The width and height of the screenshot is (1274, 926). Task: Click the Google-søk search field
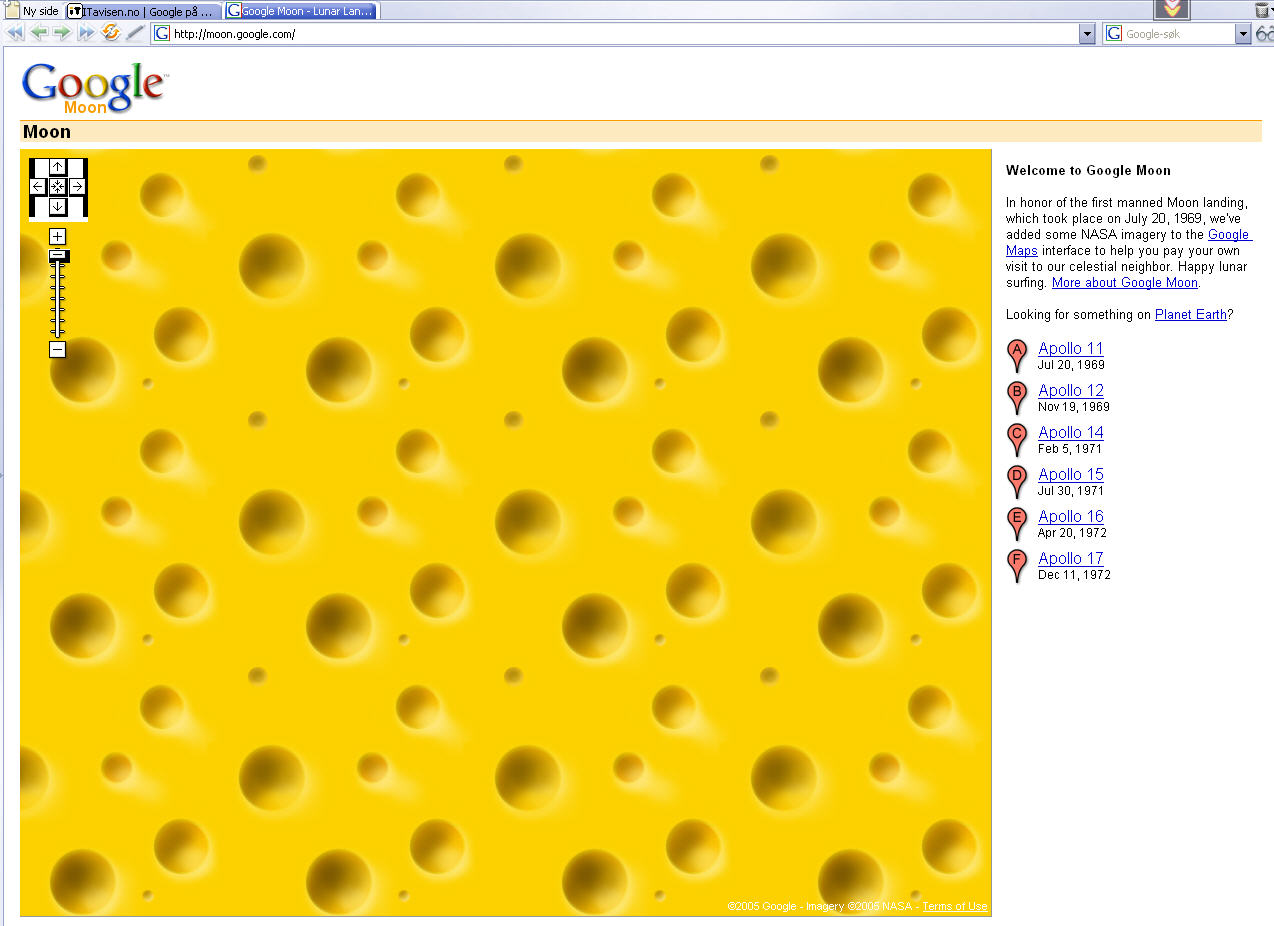pyautogui.click(x=1178, y=34)
